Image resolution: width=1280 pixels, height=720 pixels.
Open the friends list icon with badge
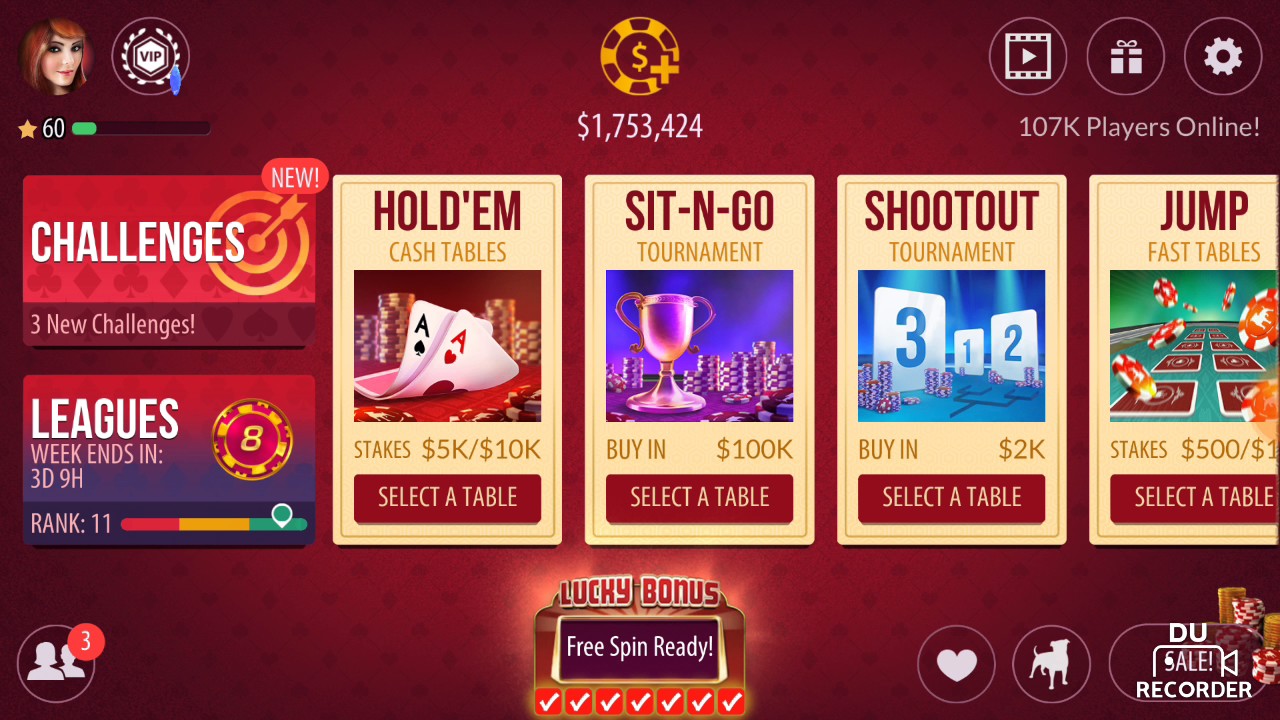[x=57, y=662]
